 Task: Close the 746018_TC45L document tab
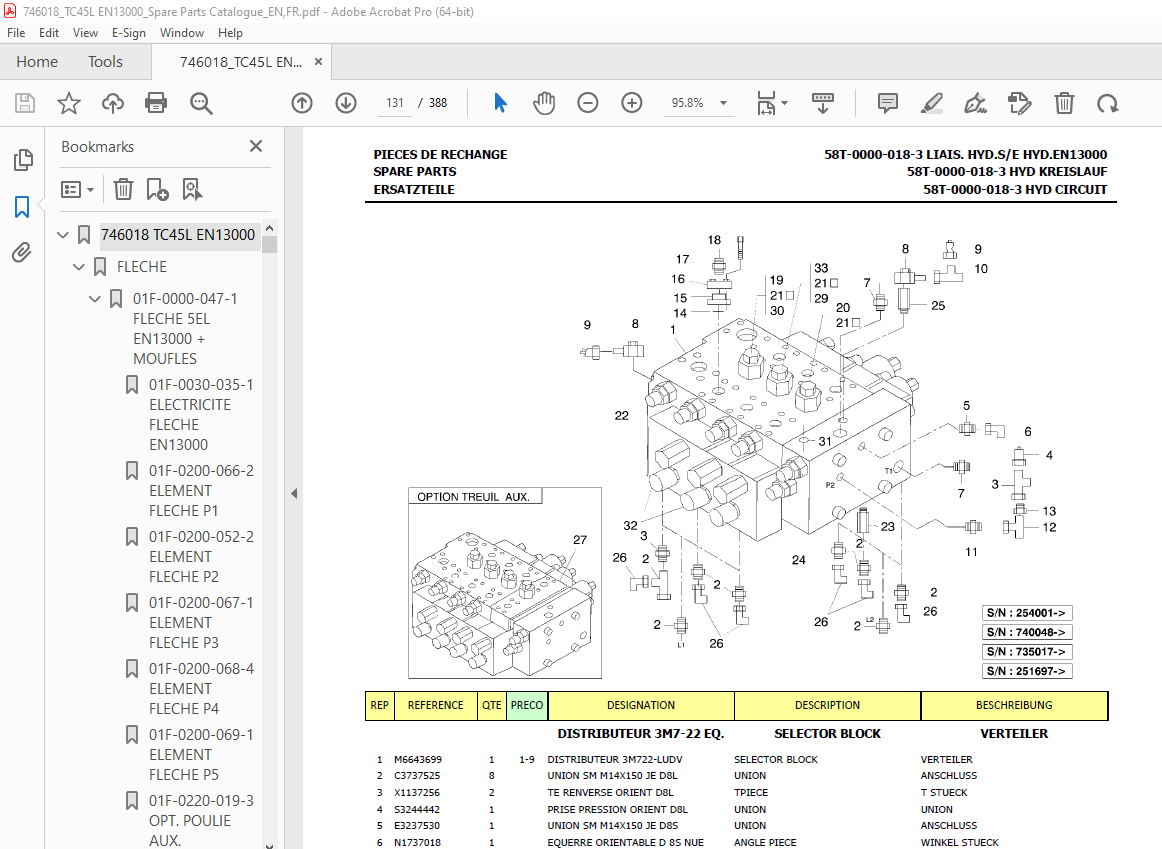(x=319, y=61)
